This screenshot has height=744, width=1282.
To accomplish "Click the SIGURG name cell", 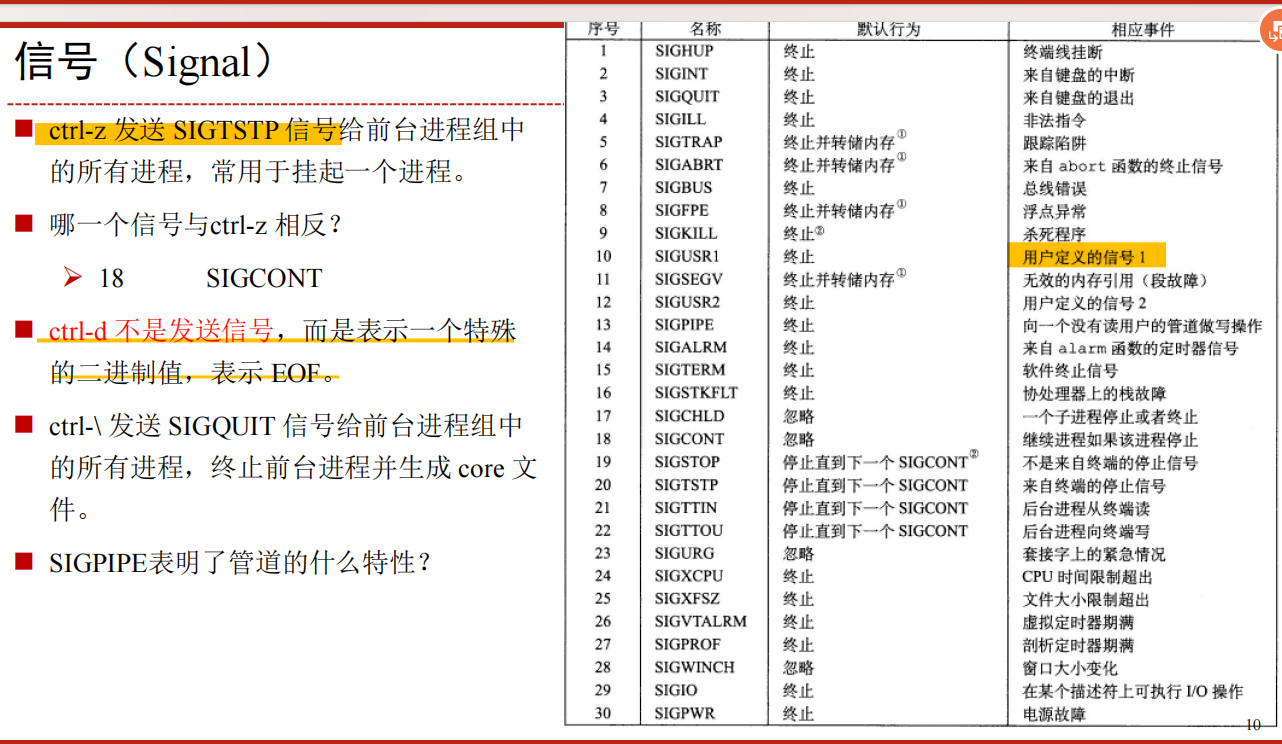I will (685, 553).
